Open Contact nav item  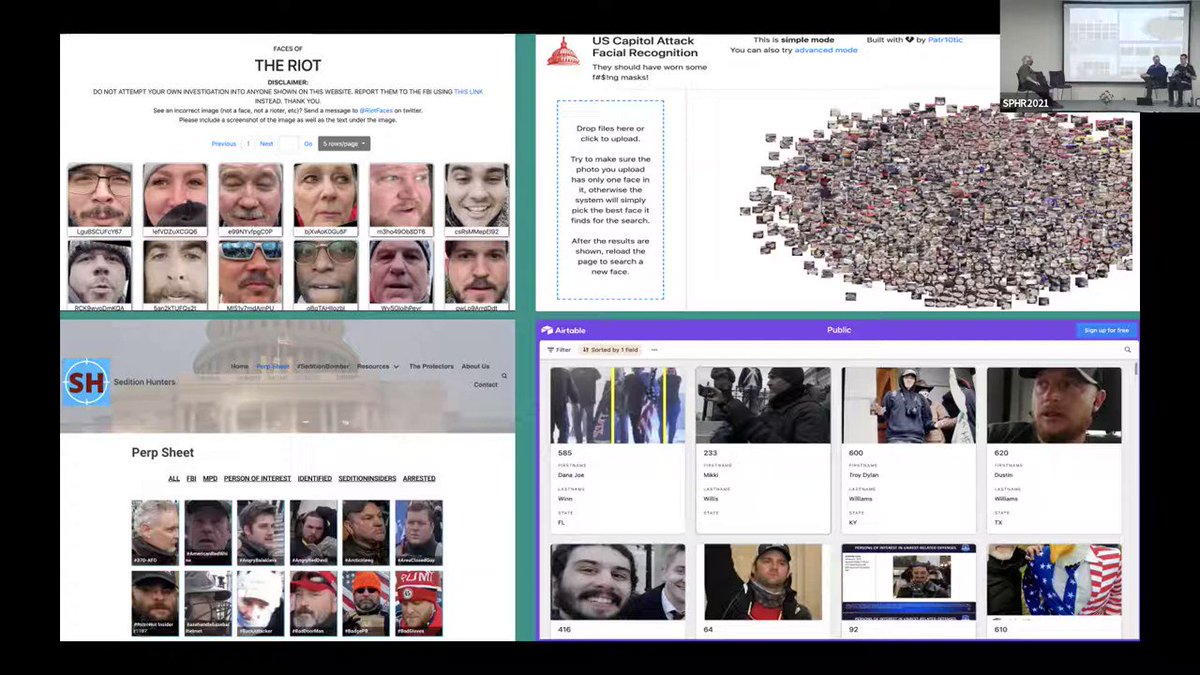click(x=486, y=385)
